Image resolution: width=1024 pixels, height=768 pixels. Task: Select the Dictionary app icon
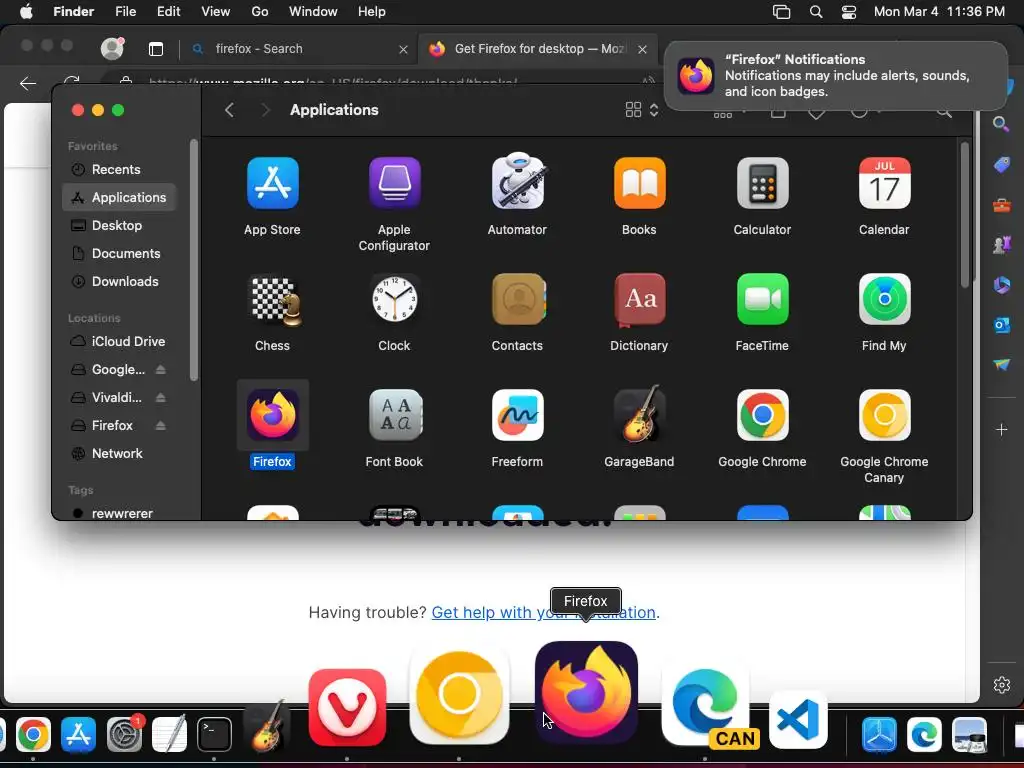click(639, 299)
